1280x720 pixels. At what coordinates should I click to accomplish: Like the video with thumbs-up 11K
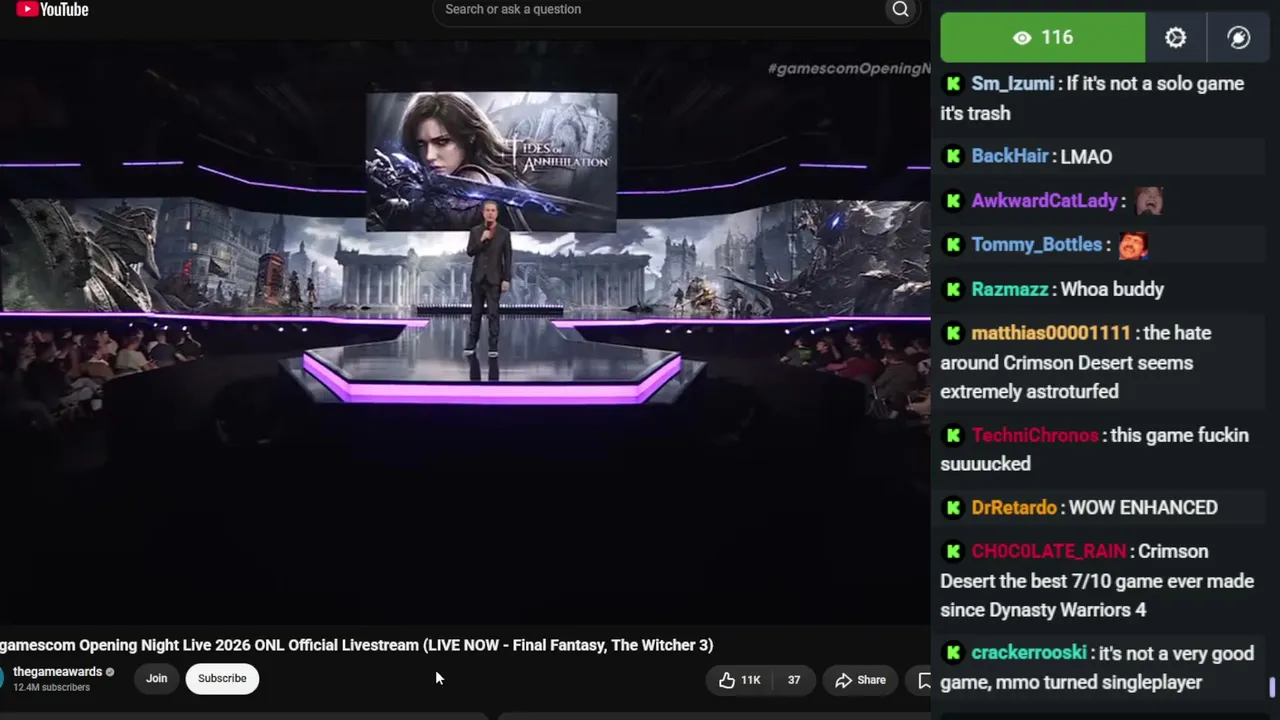pos(740,680)
